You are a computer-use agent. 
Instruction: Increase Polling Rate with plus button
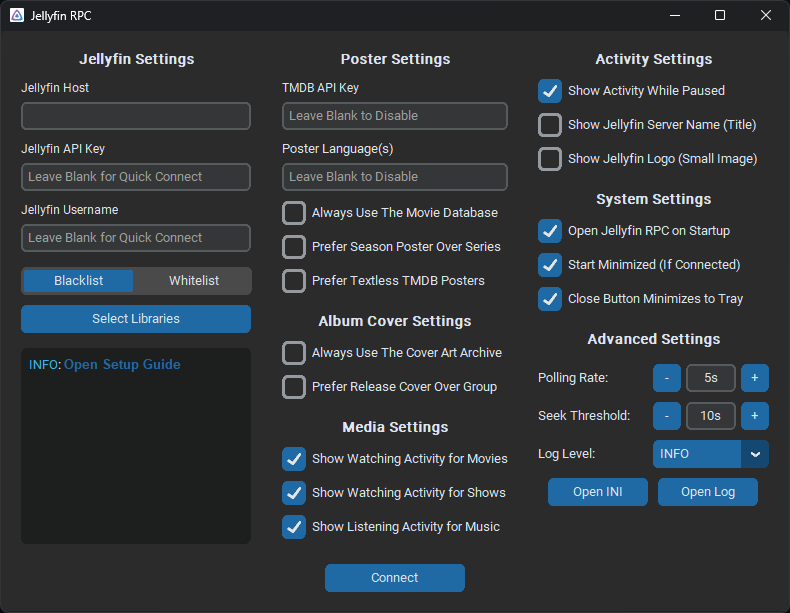755,378
